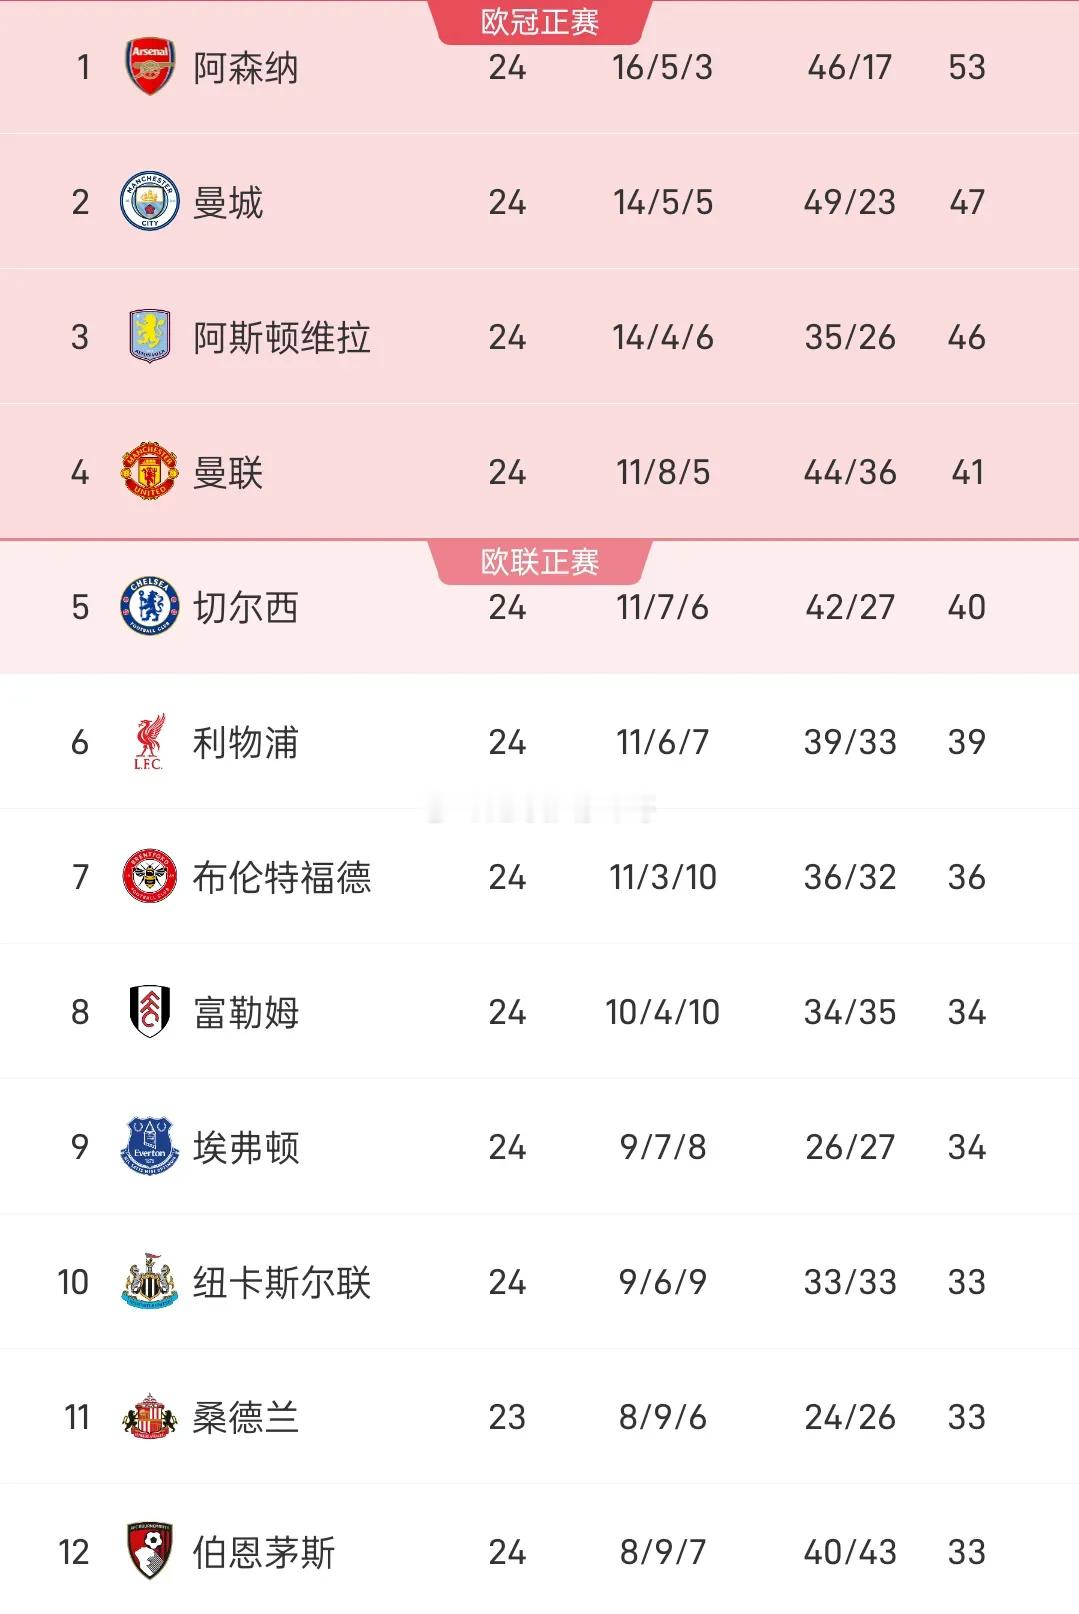Image resolution: width=1079 pixels, height=1614 pixels.
Task: Click the Sunderland club crest
Action: [x=150, y=1417]
